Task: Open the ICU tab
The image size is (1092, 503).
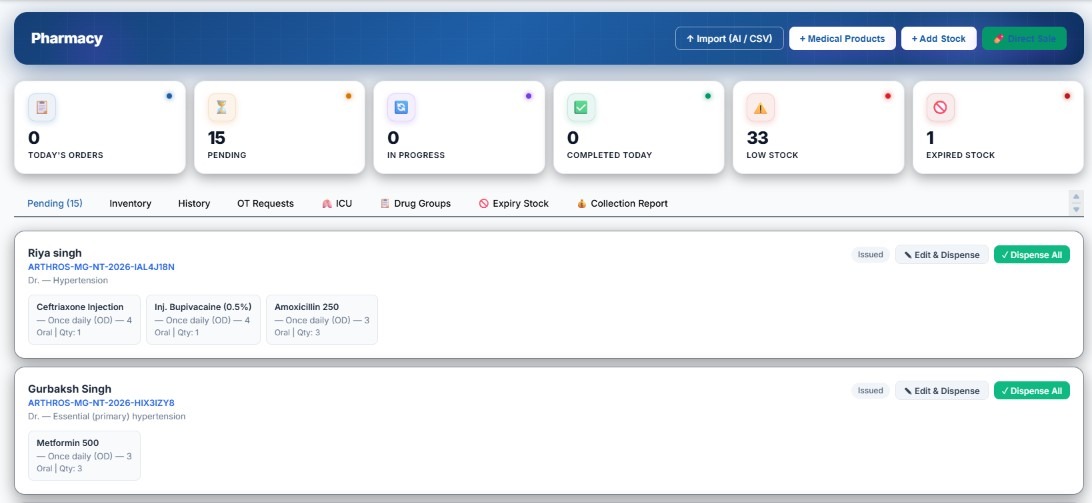Action: [337, 203]
